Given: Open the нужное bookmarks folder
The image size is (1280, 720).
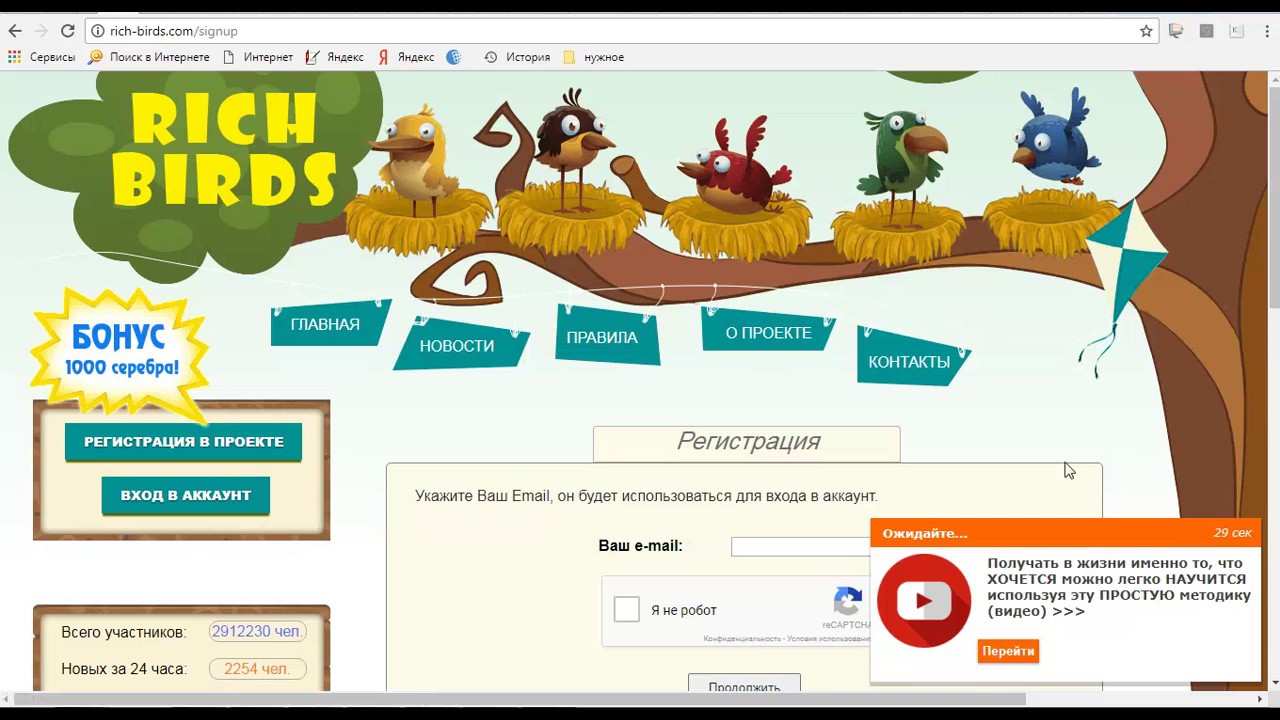Looking at the screenshot, I should click(594, 57).
